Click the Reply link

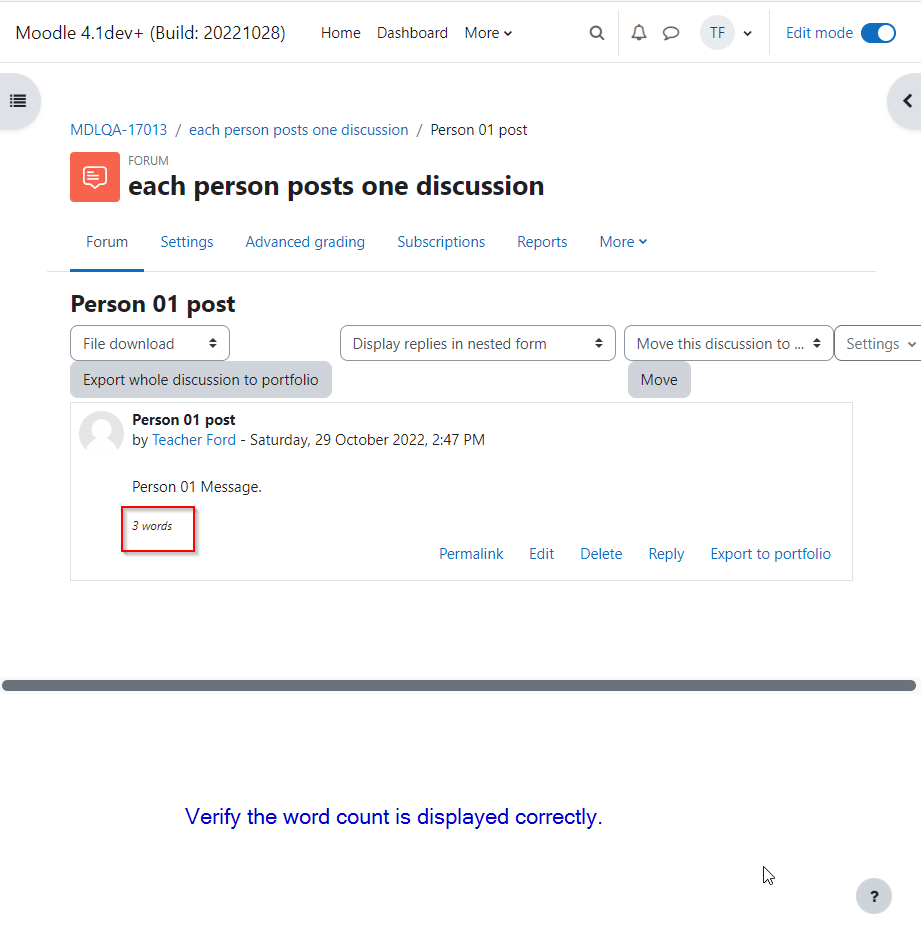[x=666, y=554]
